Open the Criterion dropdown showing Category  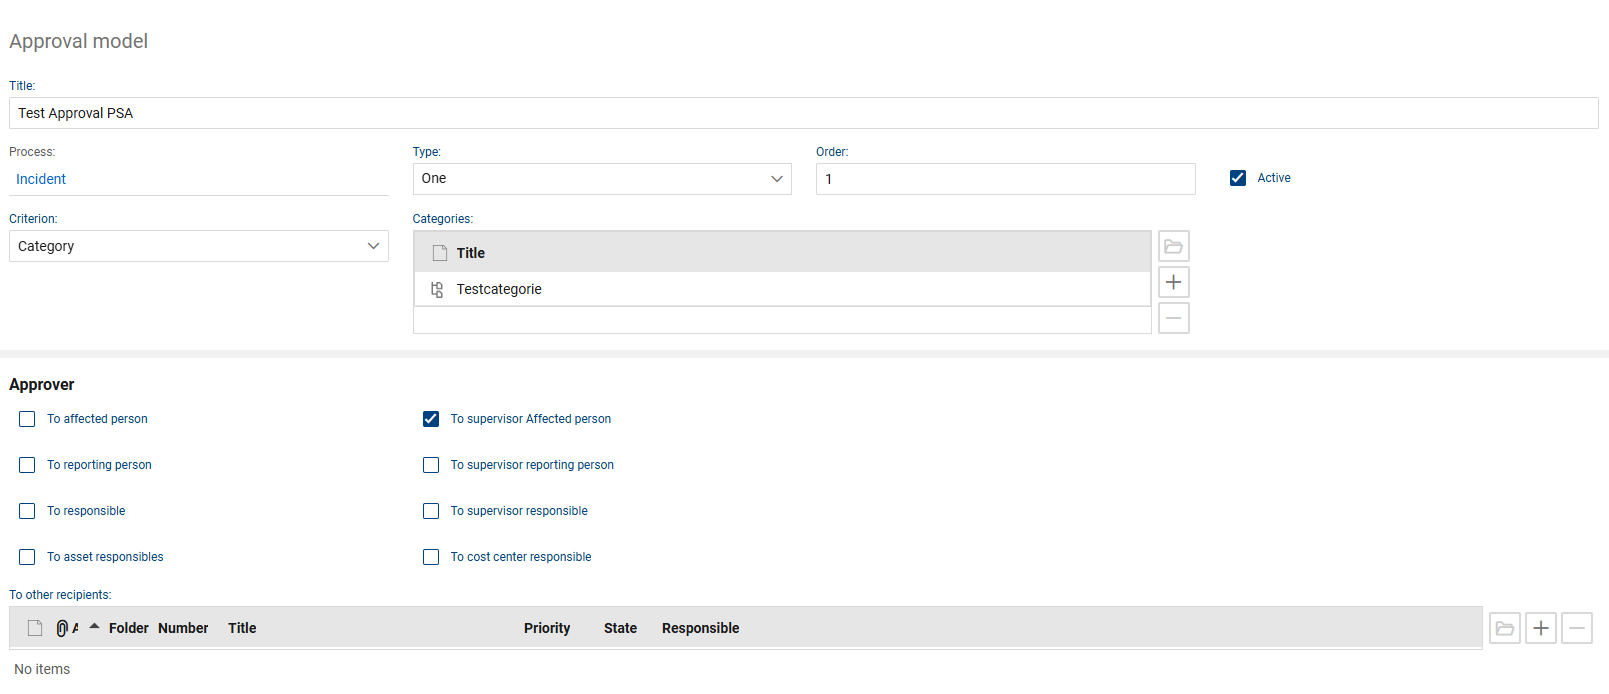pyautogui.click(x=198, y=246)
